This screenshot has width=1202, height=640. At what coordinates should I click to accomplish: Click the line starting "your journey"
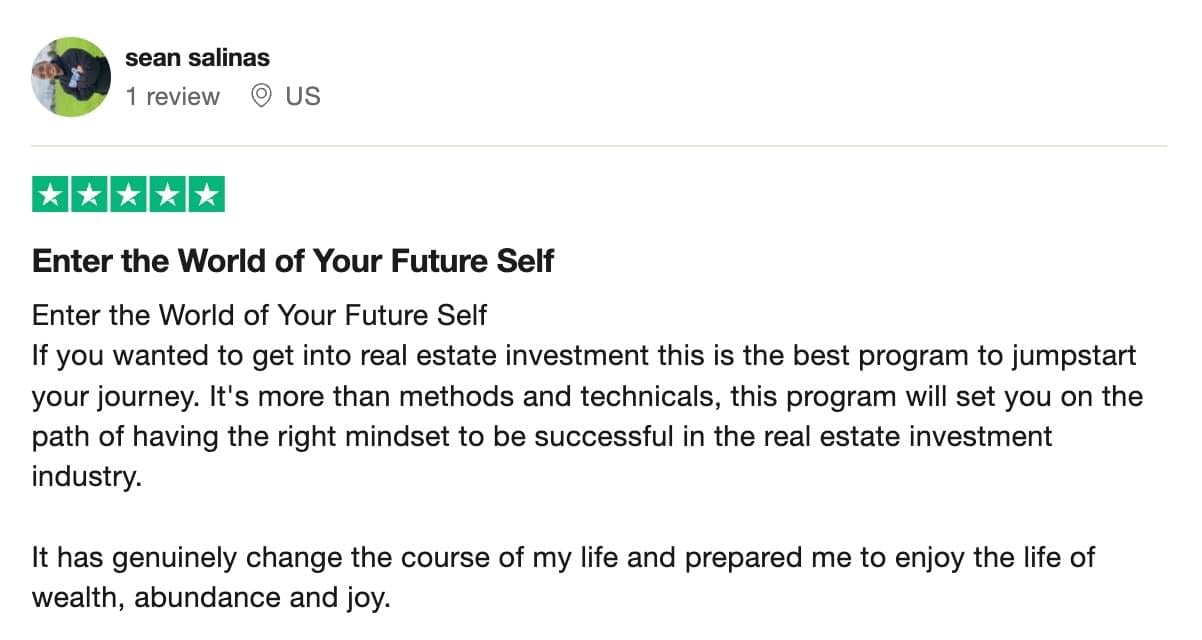click(x=587, y=396)
